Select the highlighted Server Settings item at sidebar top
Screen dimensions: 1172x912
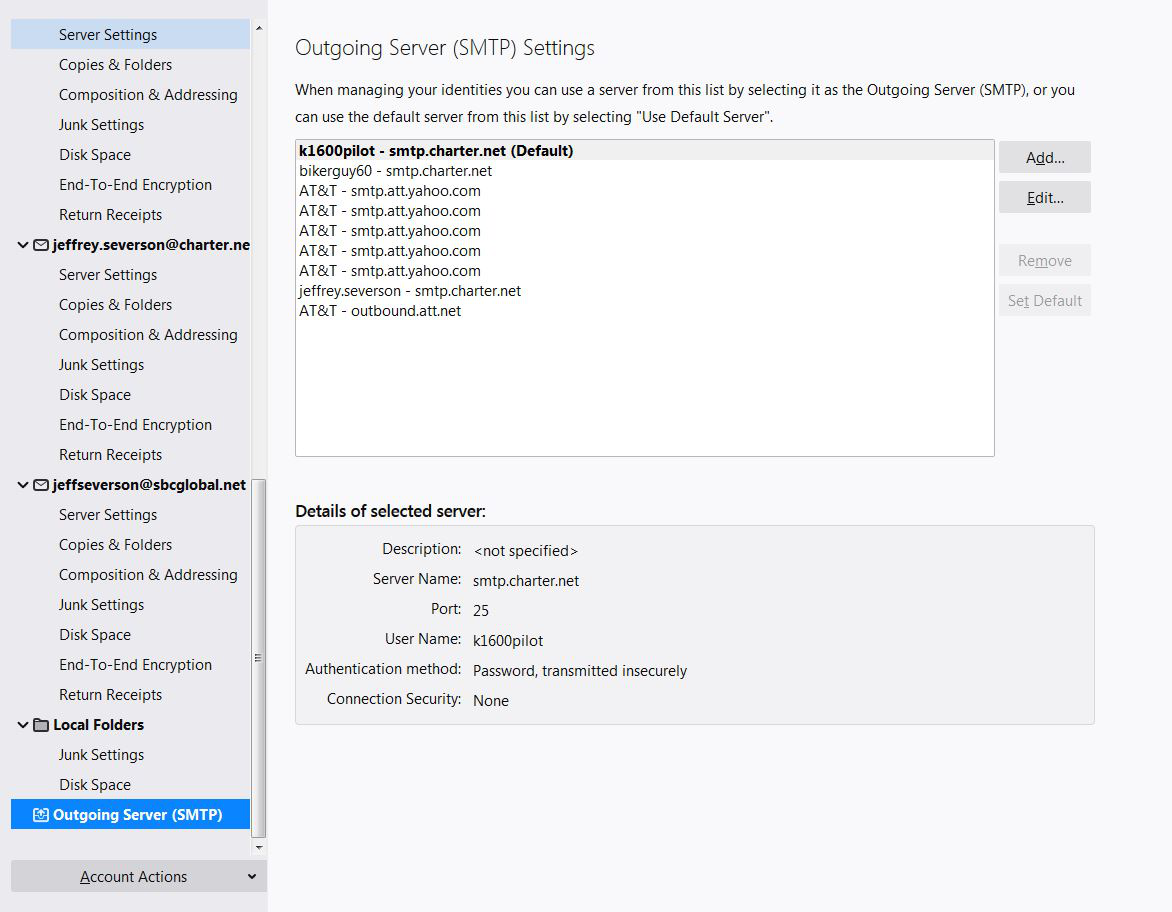pyautogui.click(x=130, y=34)
